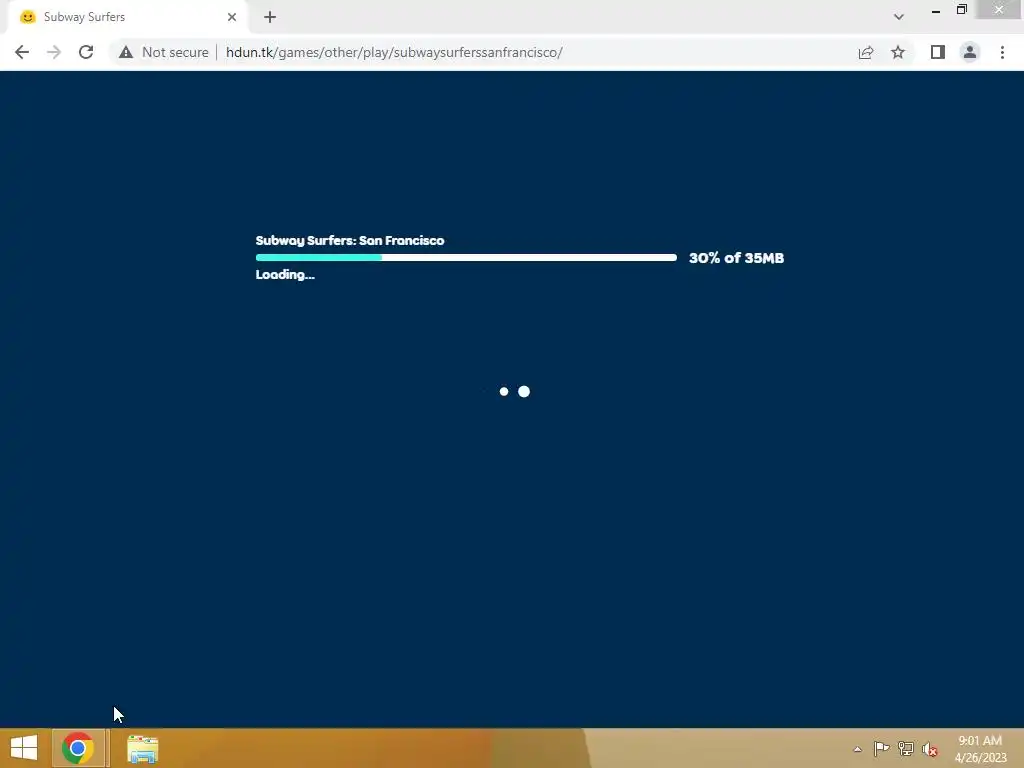Open the taskbar clock showing 9:01 AM
The image size is (1024, 768).
980,749
